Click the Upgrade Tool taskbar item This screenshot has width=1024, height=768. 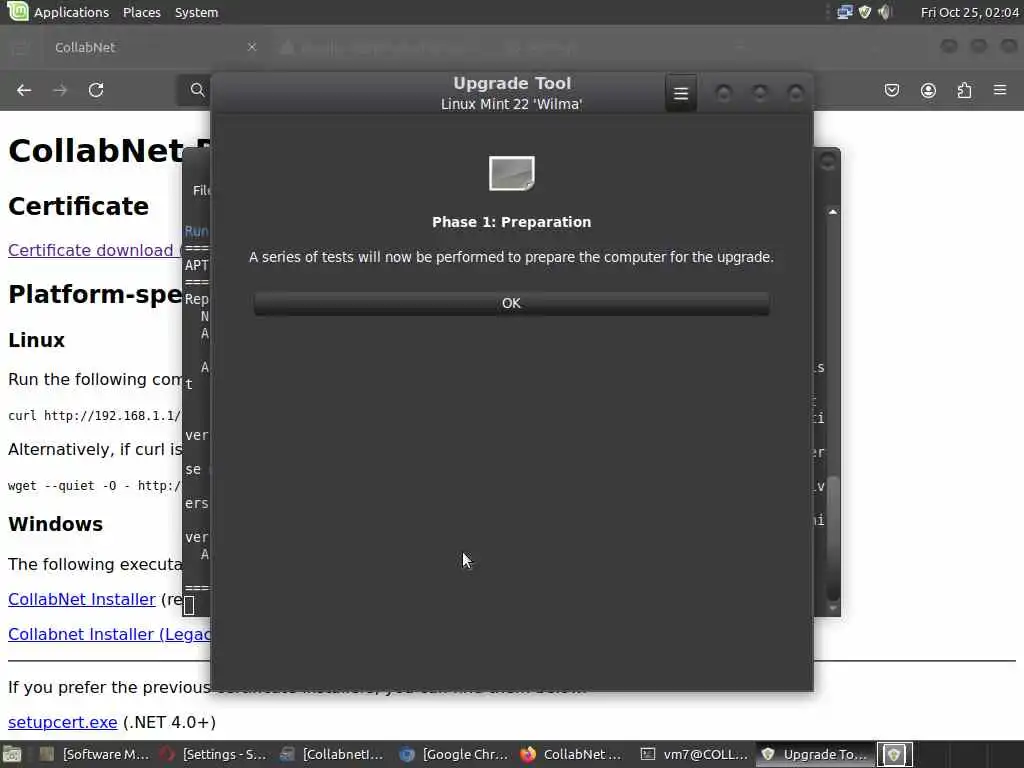tap(814, 754)
